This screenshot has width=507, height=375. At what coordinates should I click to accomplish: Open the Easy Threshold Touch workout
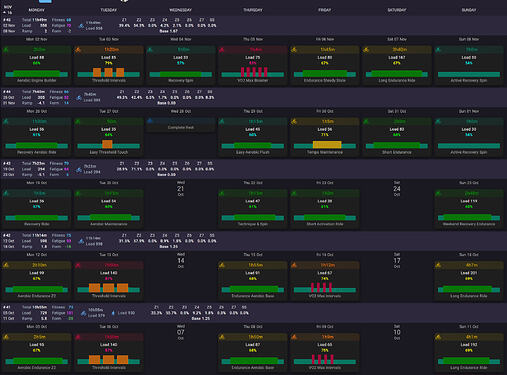point(109,137)
